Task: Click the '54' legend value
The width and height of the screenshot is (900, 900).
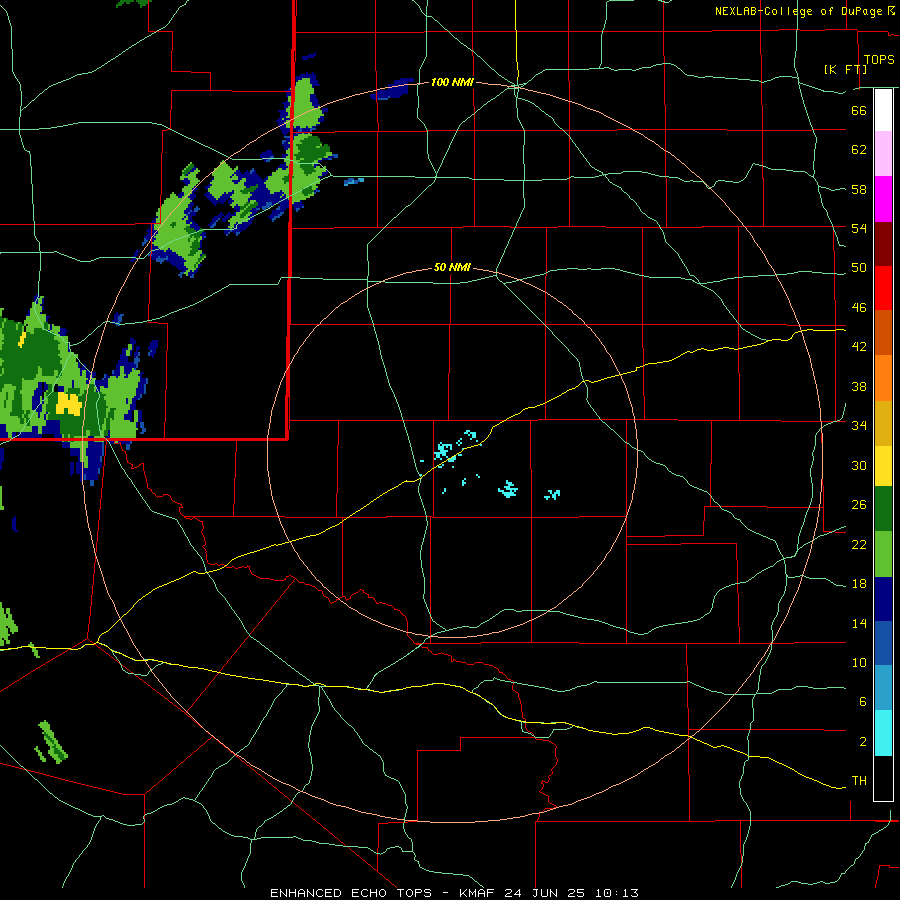Action: pyautogui.click(x=859, y=228)
